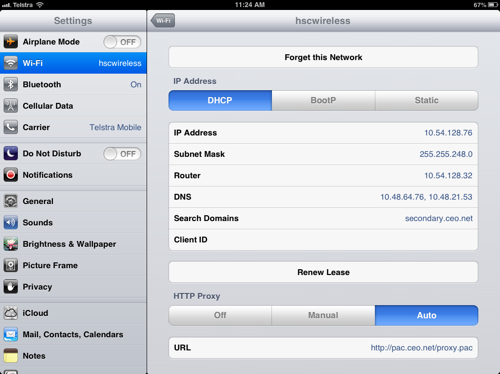500x374 pixels.
Task: Tap the Settings sidebar title
Action: click(73, 21)
